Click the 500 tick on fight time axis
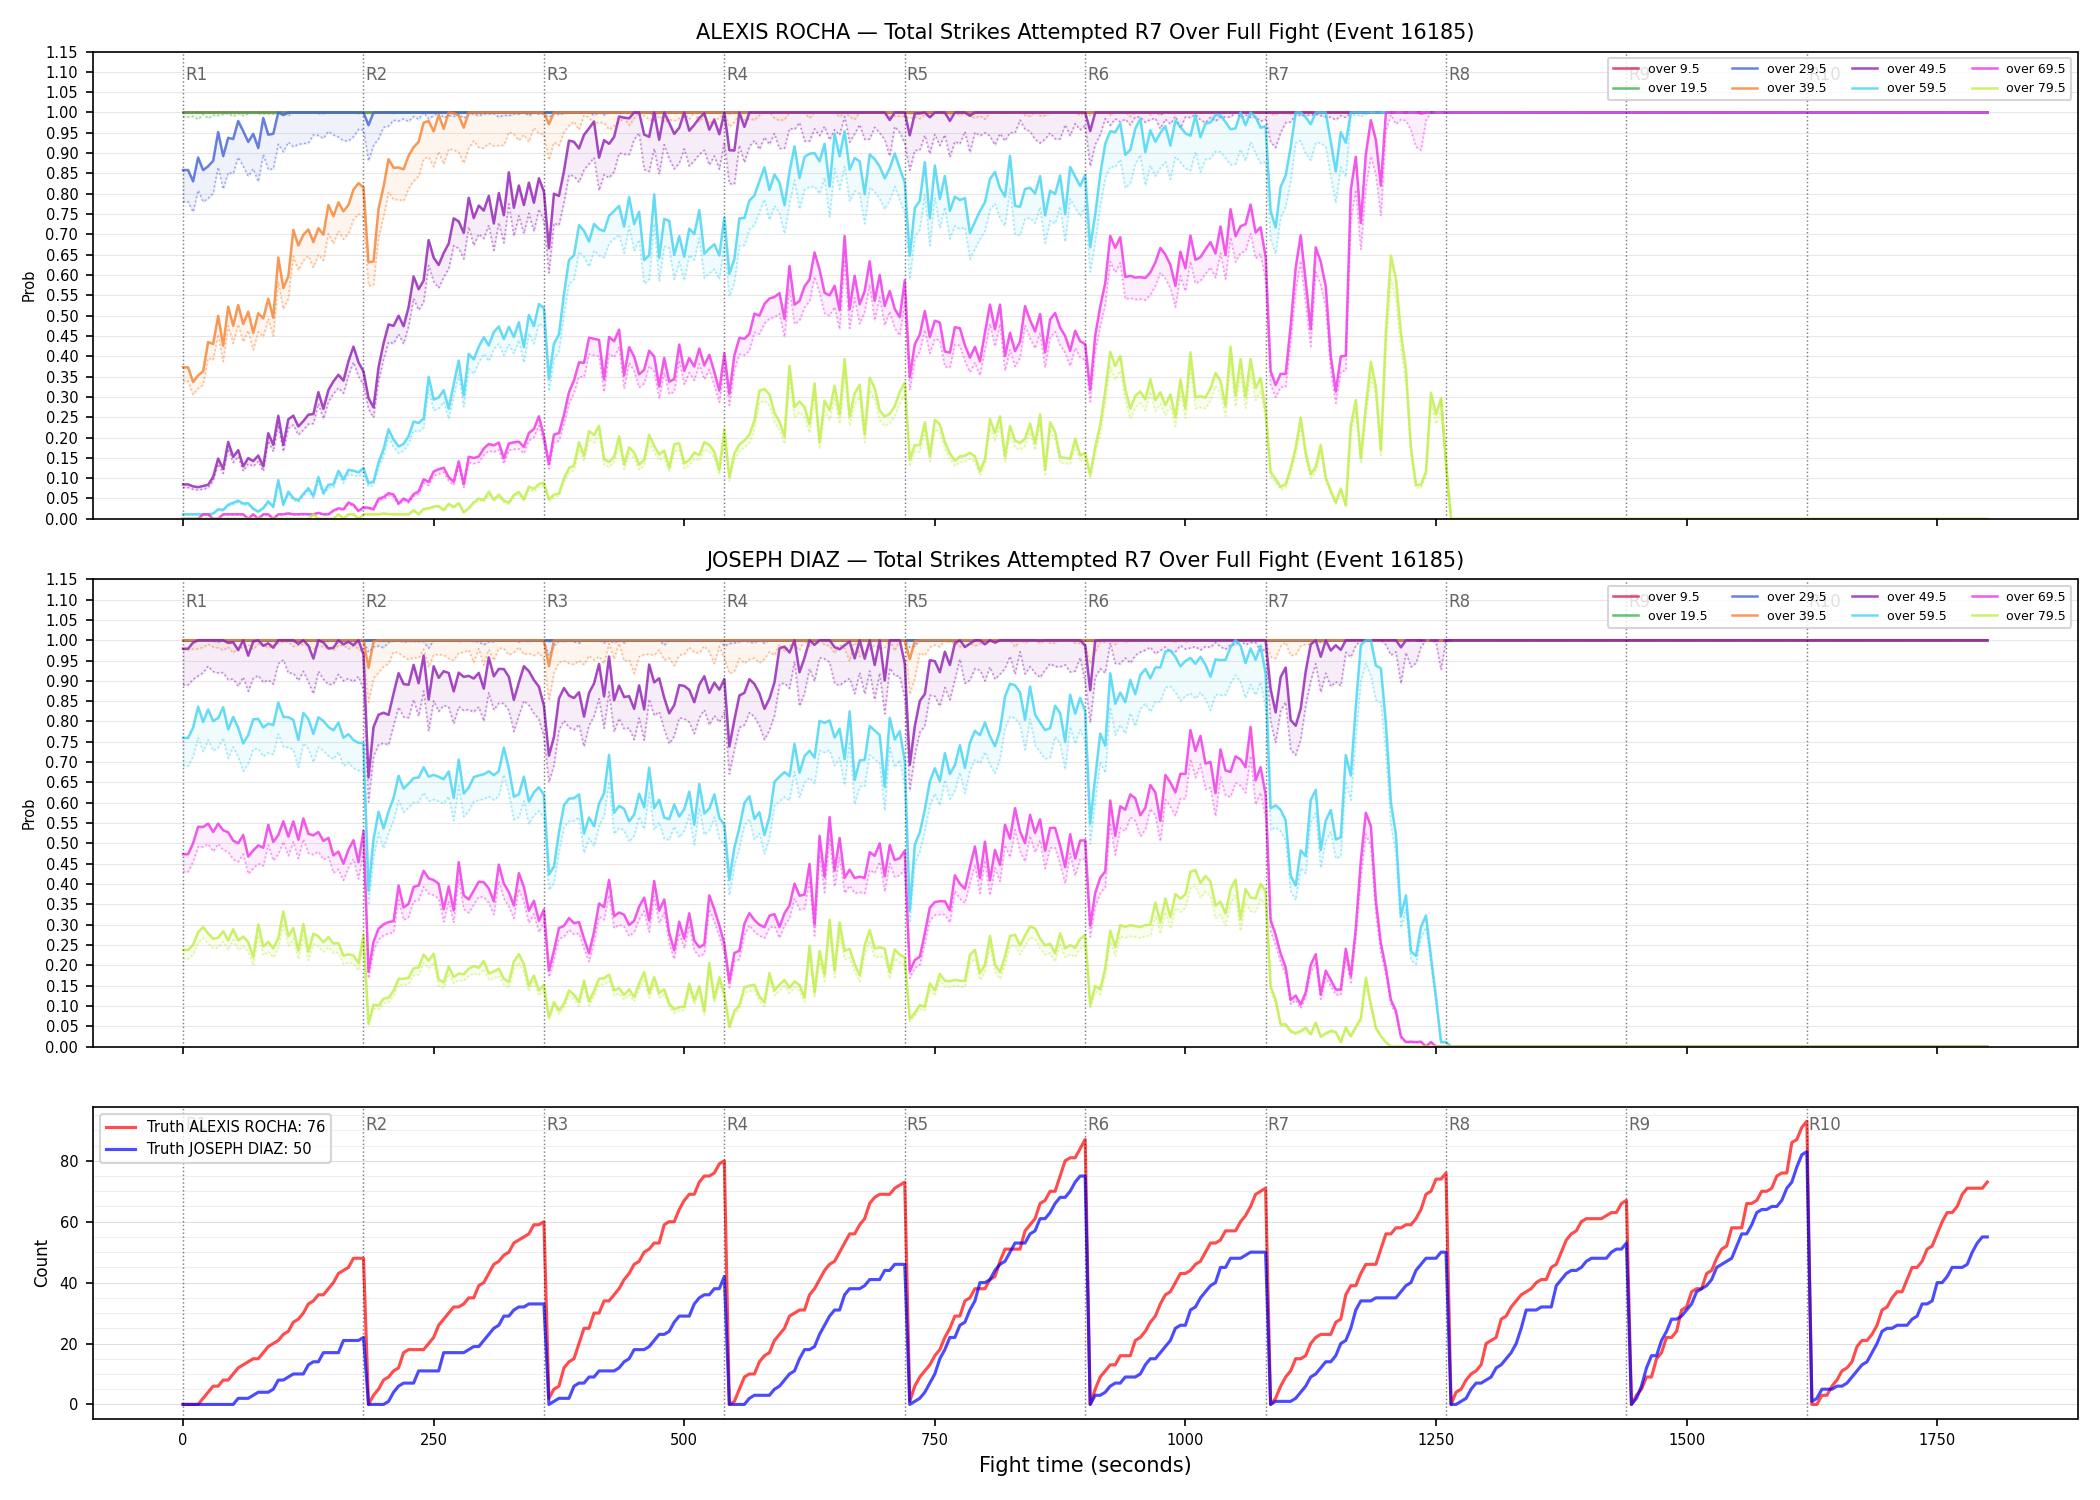The width and height of the screenshot is (2100, 1500). [684, 1440]
